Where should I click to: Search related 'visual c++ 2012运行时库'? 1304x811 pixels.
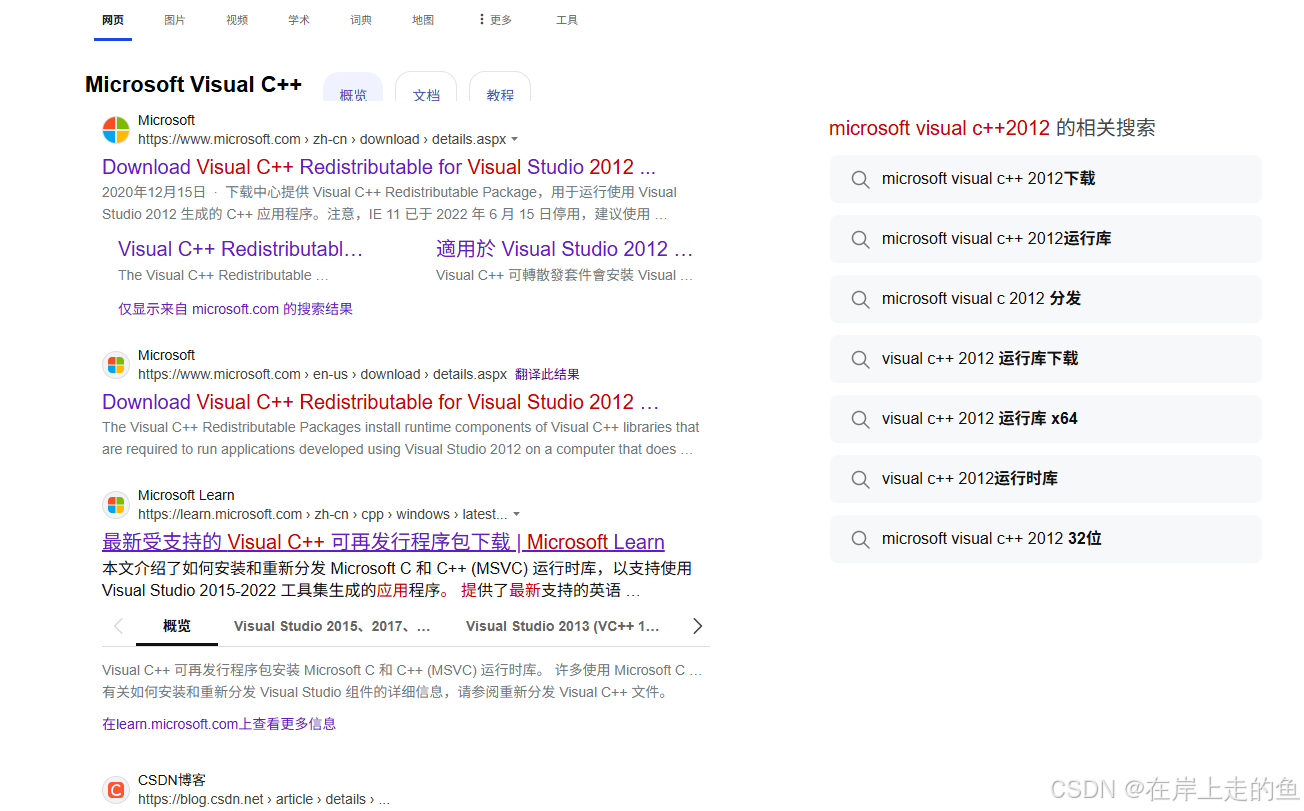pyautogui.click(x=1046, y=479)
